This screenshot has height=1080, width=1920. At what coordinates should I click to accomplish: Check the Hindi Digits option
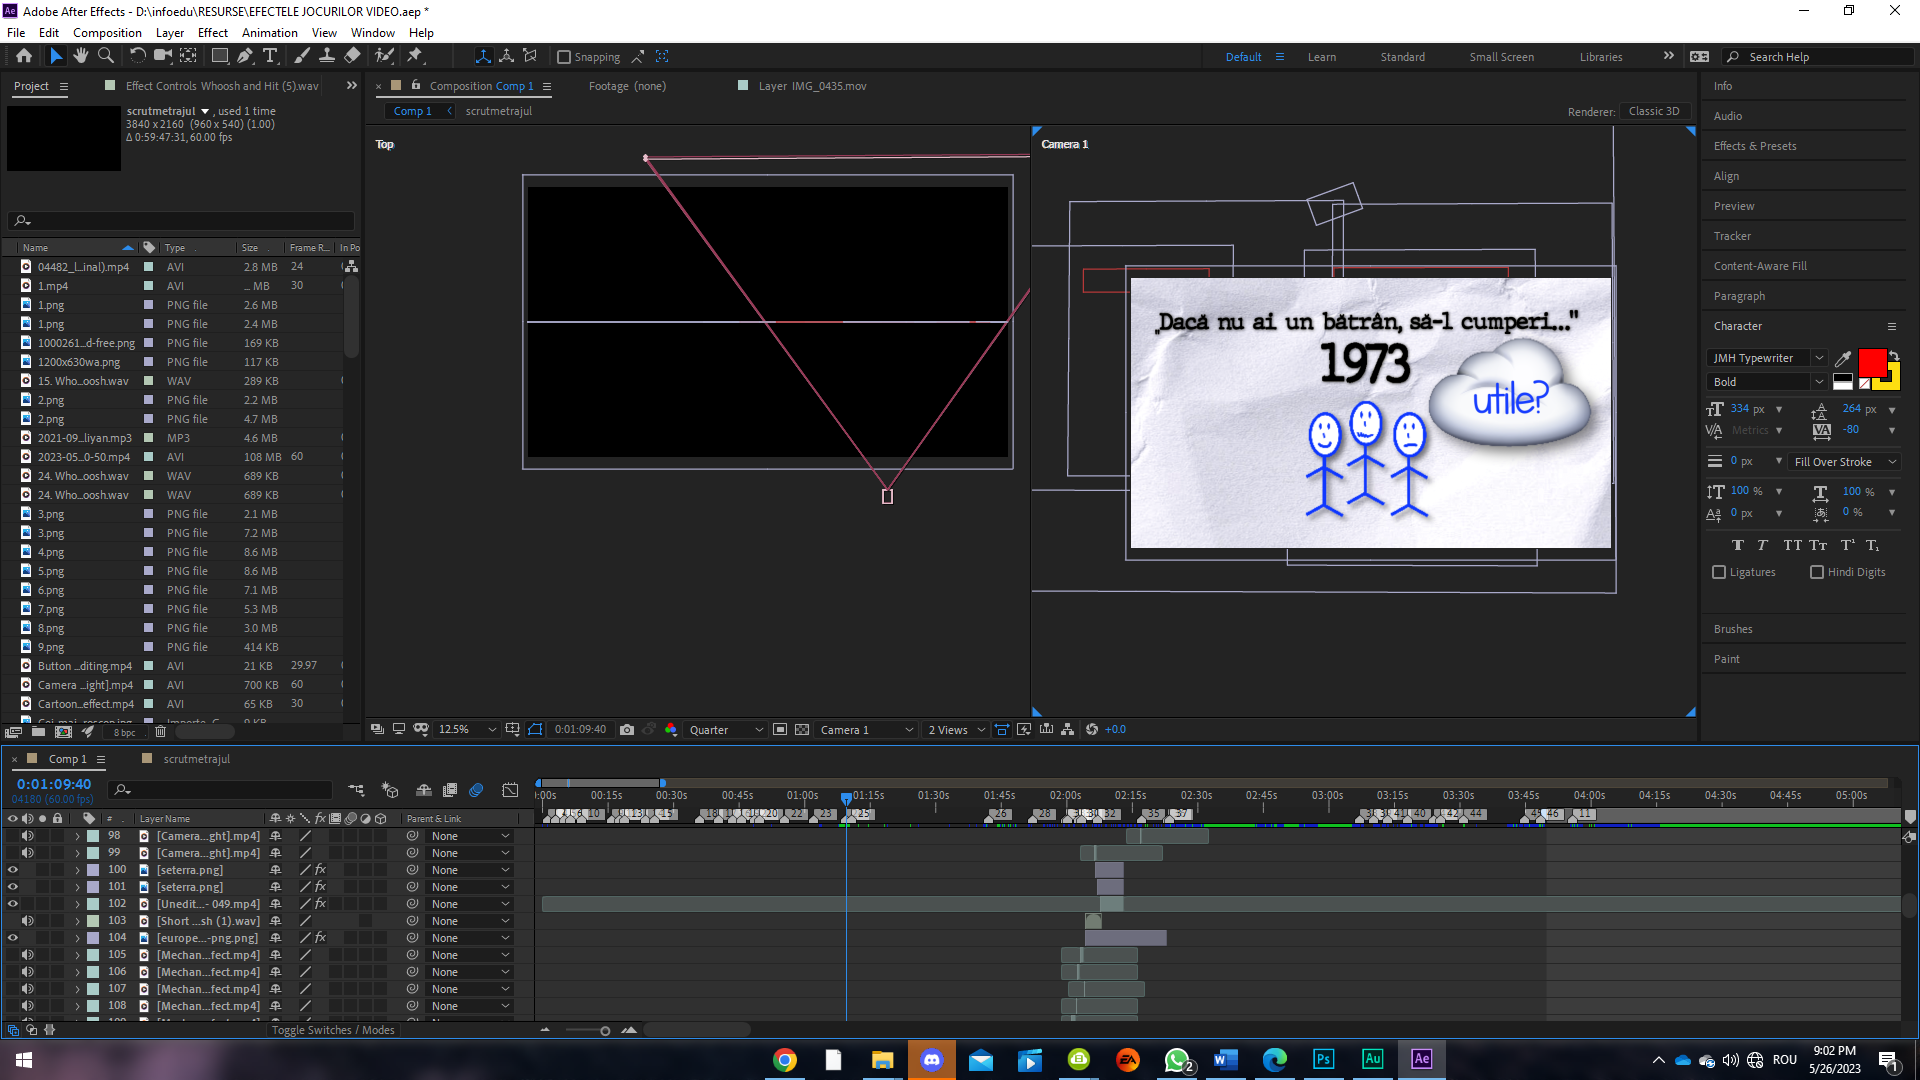pos(1817,573)
